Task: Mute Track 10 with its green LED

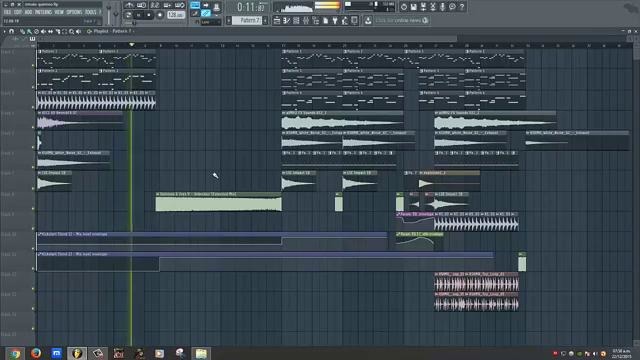Action: click(33, 248)
